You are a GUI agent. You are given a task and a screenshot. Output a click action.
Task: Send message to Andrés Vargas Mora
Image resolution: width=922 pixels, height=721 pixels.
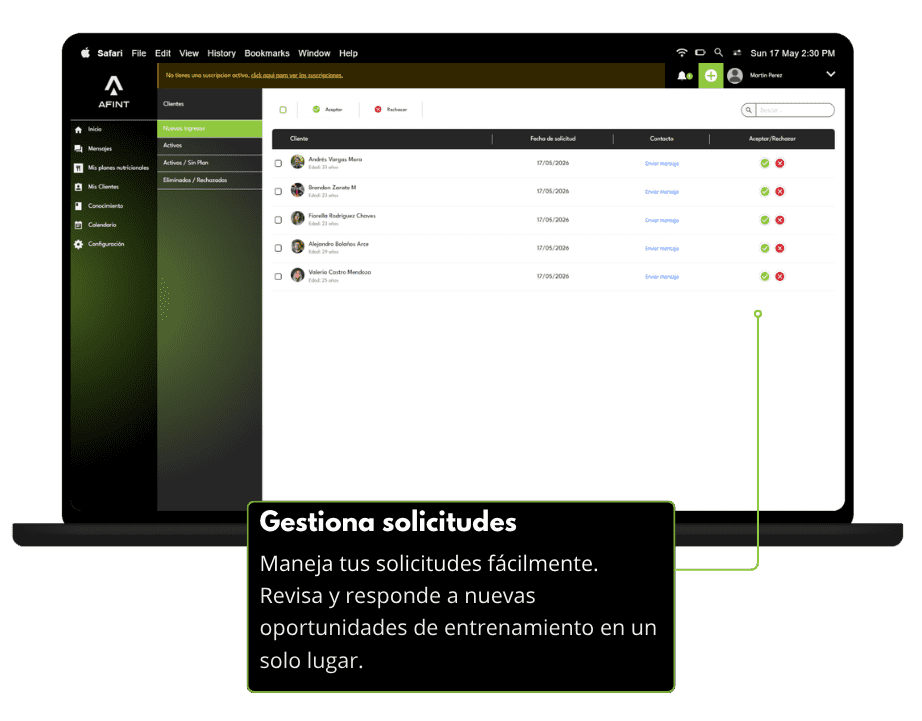pos(662,163)
